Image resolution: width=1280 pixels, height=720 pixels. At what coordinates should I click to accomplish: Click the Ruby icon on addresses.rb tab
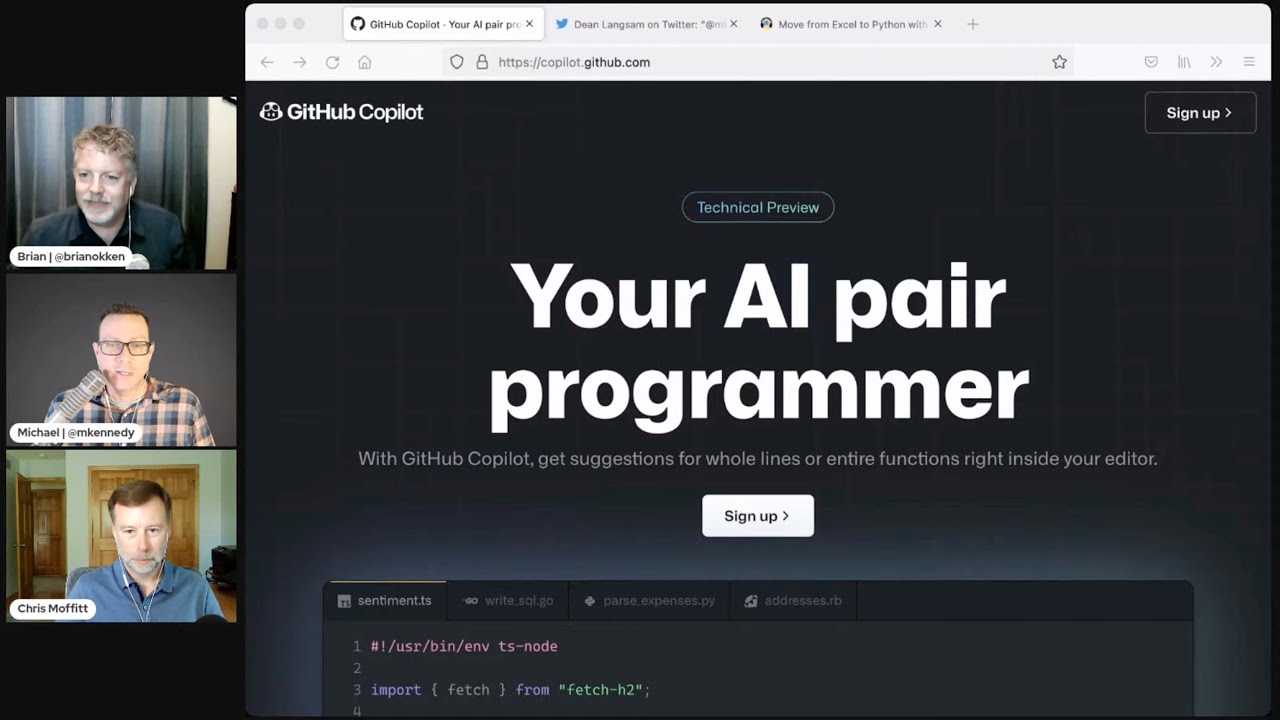(751, 601)
